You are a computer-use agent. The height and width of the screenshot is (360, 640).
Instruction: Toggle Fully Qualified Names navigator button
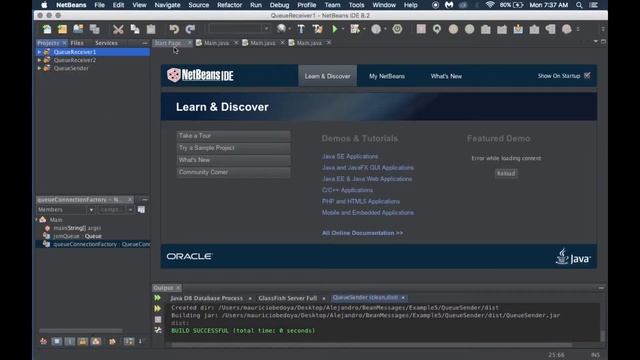pos(112,341)
